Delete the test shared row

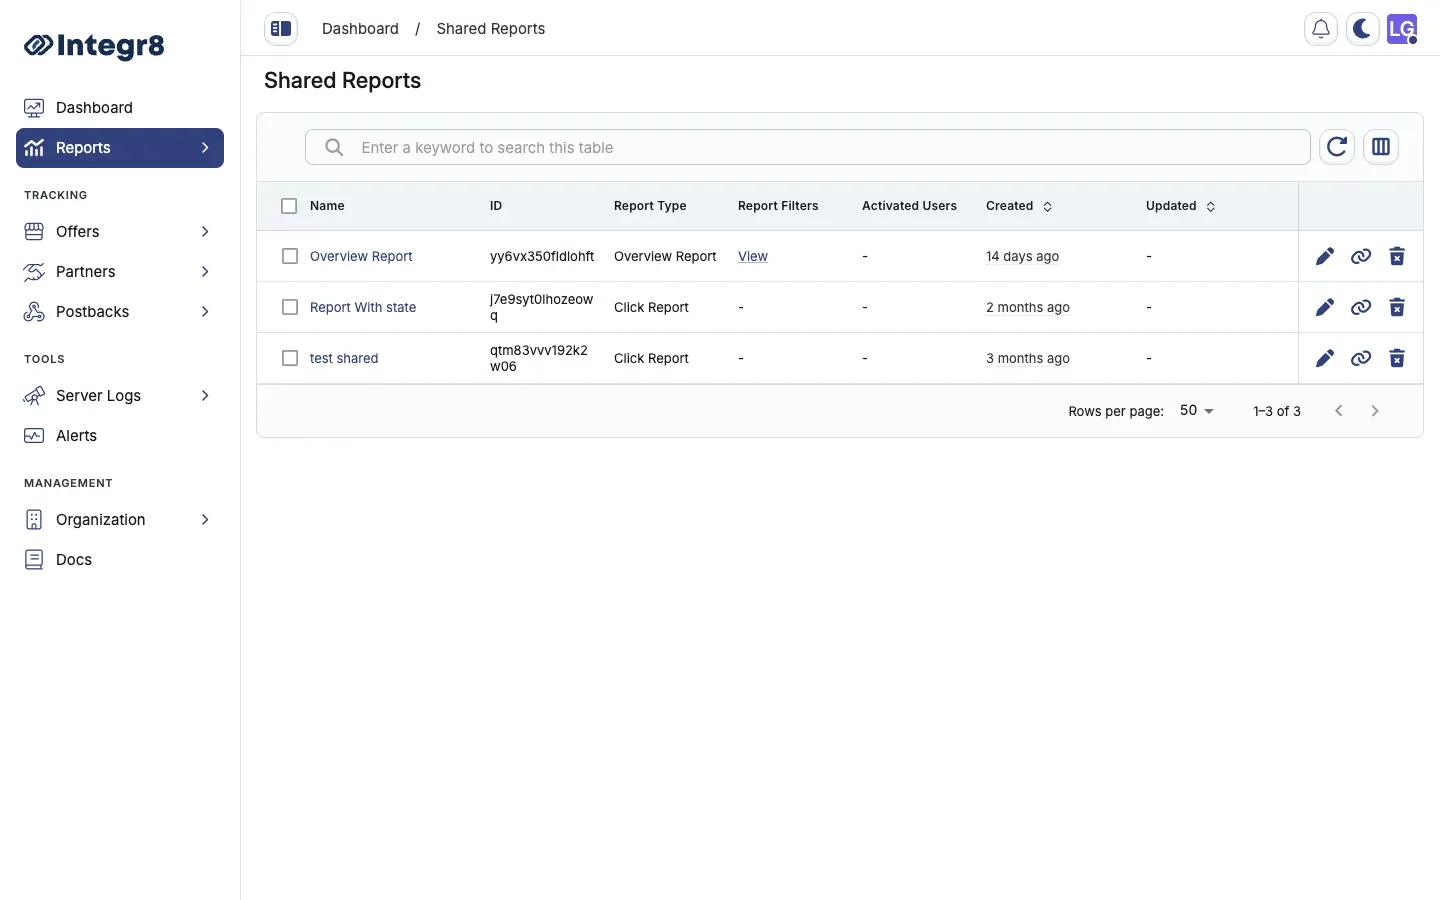pos(1397,358)
